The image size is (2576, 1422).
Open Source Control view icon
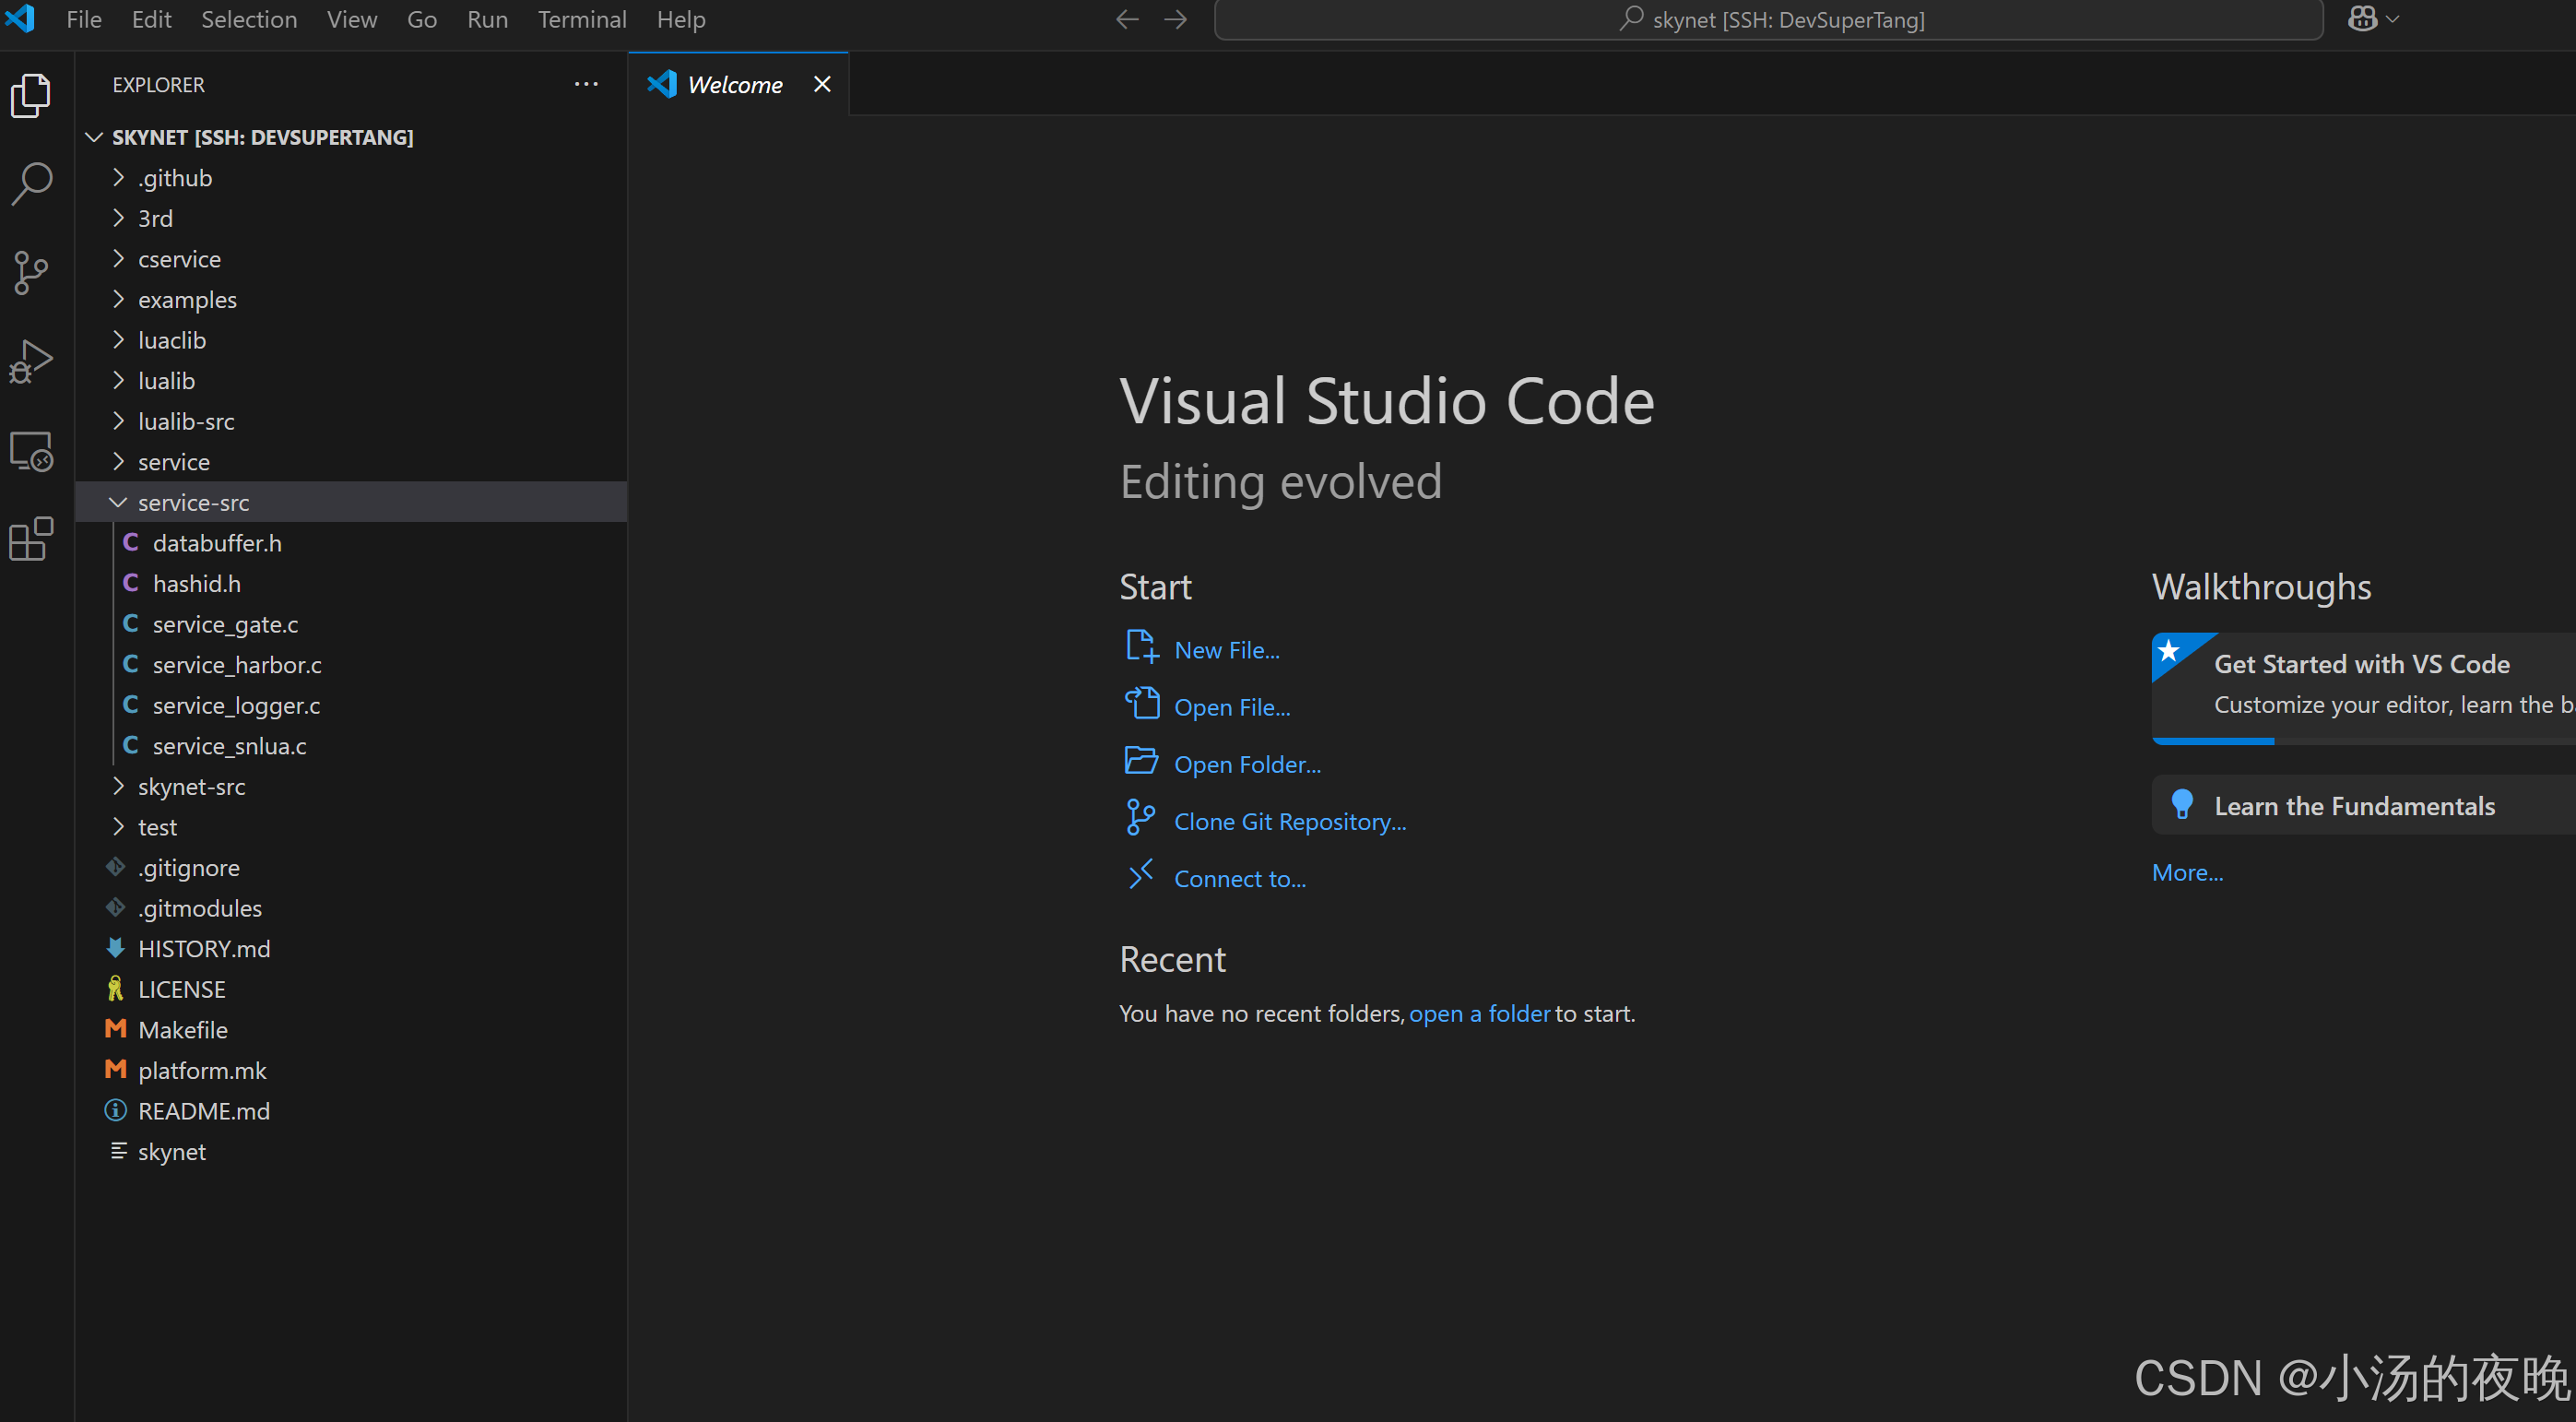pos(32,272)
